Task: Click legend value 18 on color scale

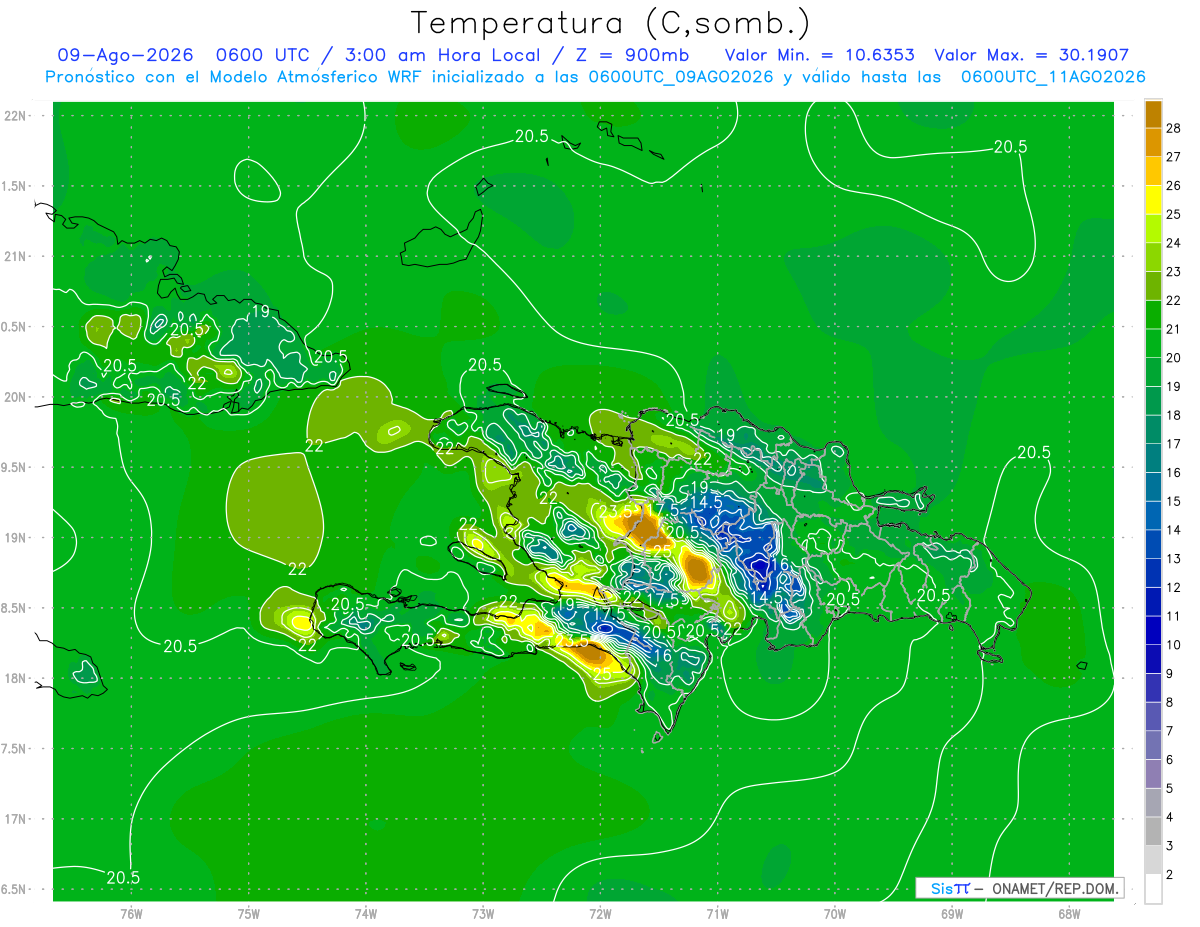Action: [1174, 415]
